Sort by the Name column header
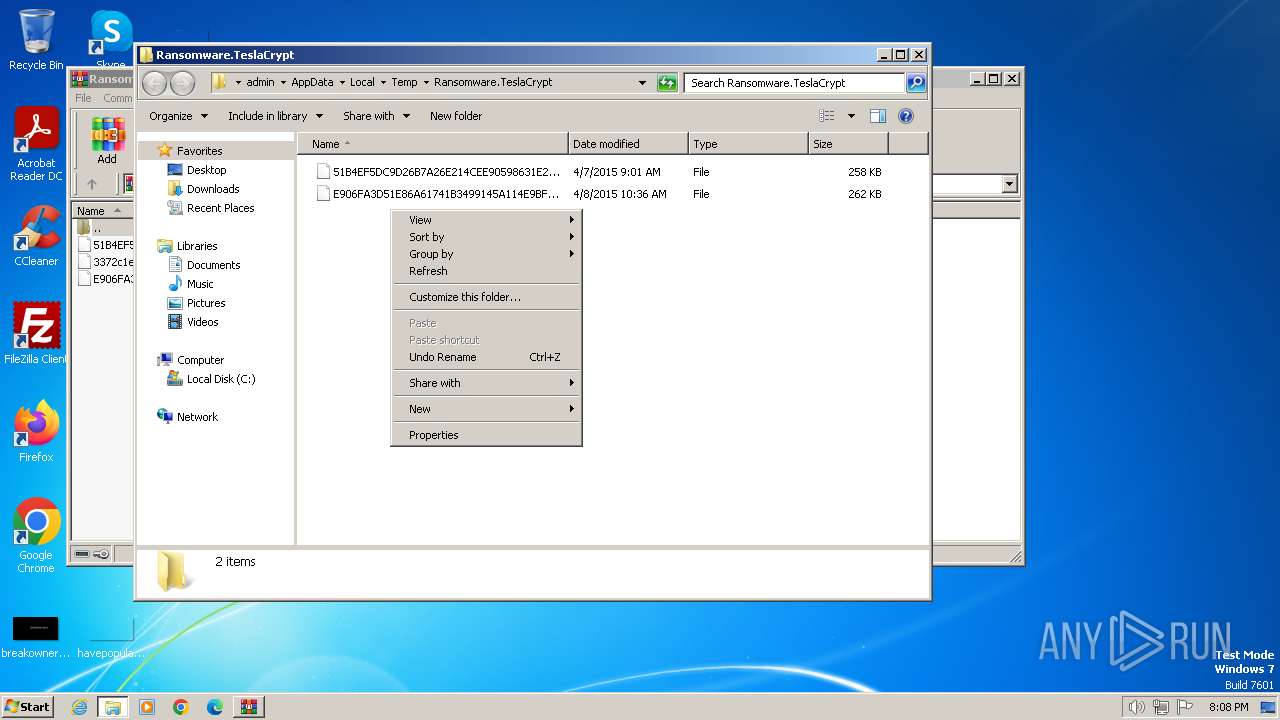1280x720 pixels. pos(433,144)
